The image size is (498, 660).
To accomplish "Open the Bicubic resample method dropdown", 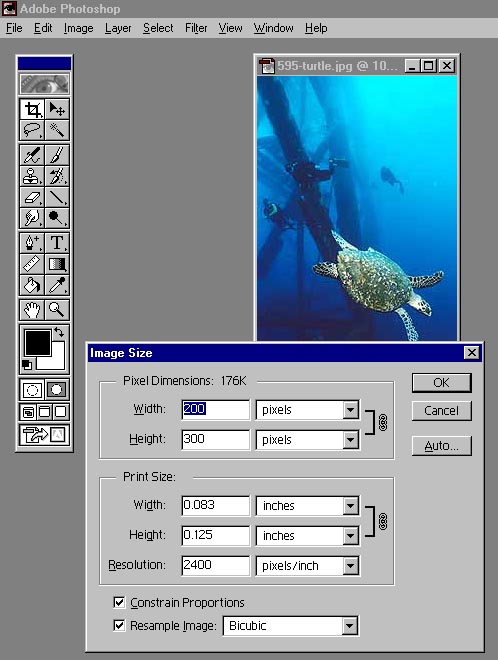I will point(290,625).
